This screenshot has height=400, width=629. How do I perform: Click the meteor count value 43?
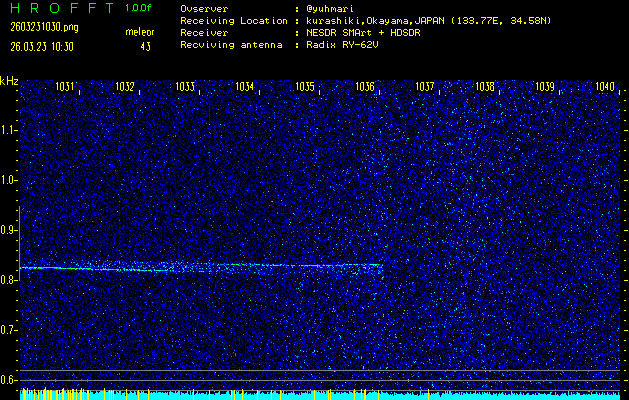click(x=146, y=46)
